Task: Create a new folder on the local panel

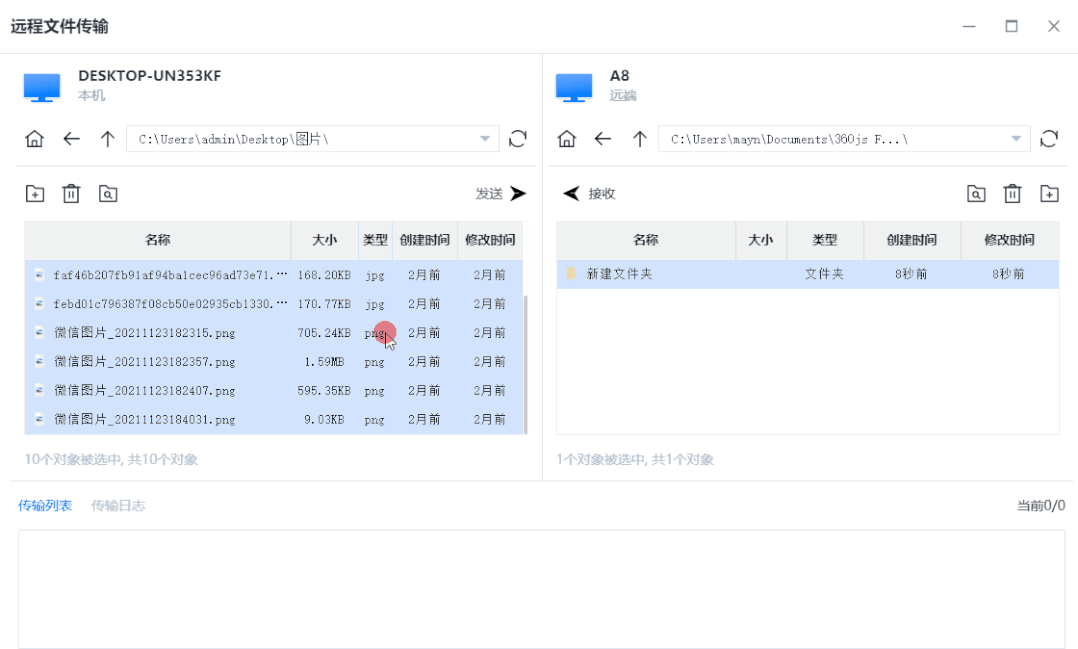Action: [34, 193]
